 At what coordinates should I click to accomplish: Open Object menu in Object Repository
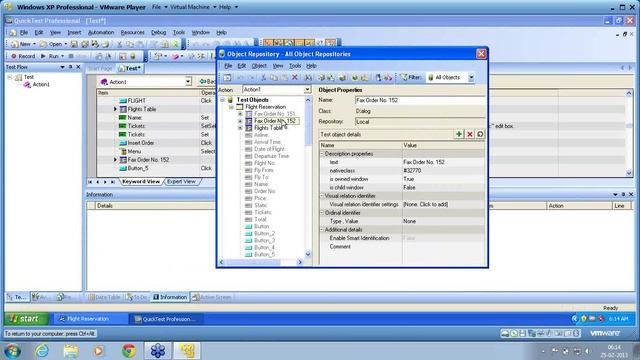259,66
